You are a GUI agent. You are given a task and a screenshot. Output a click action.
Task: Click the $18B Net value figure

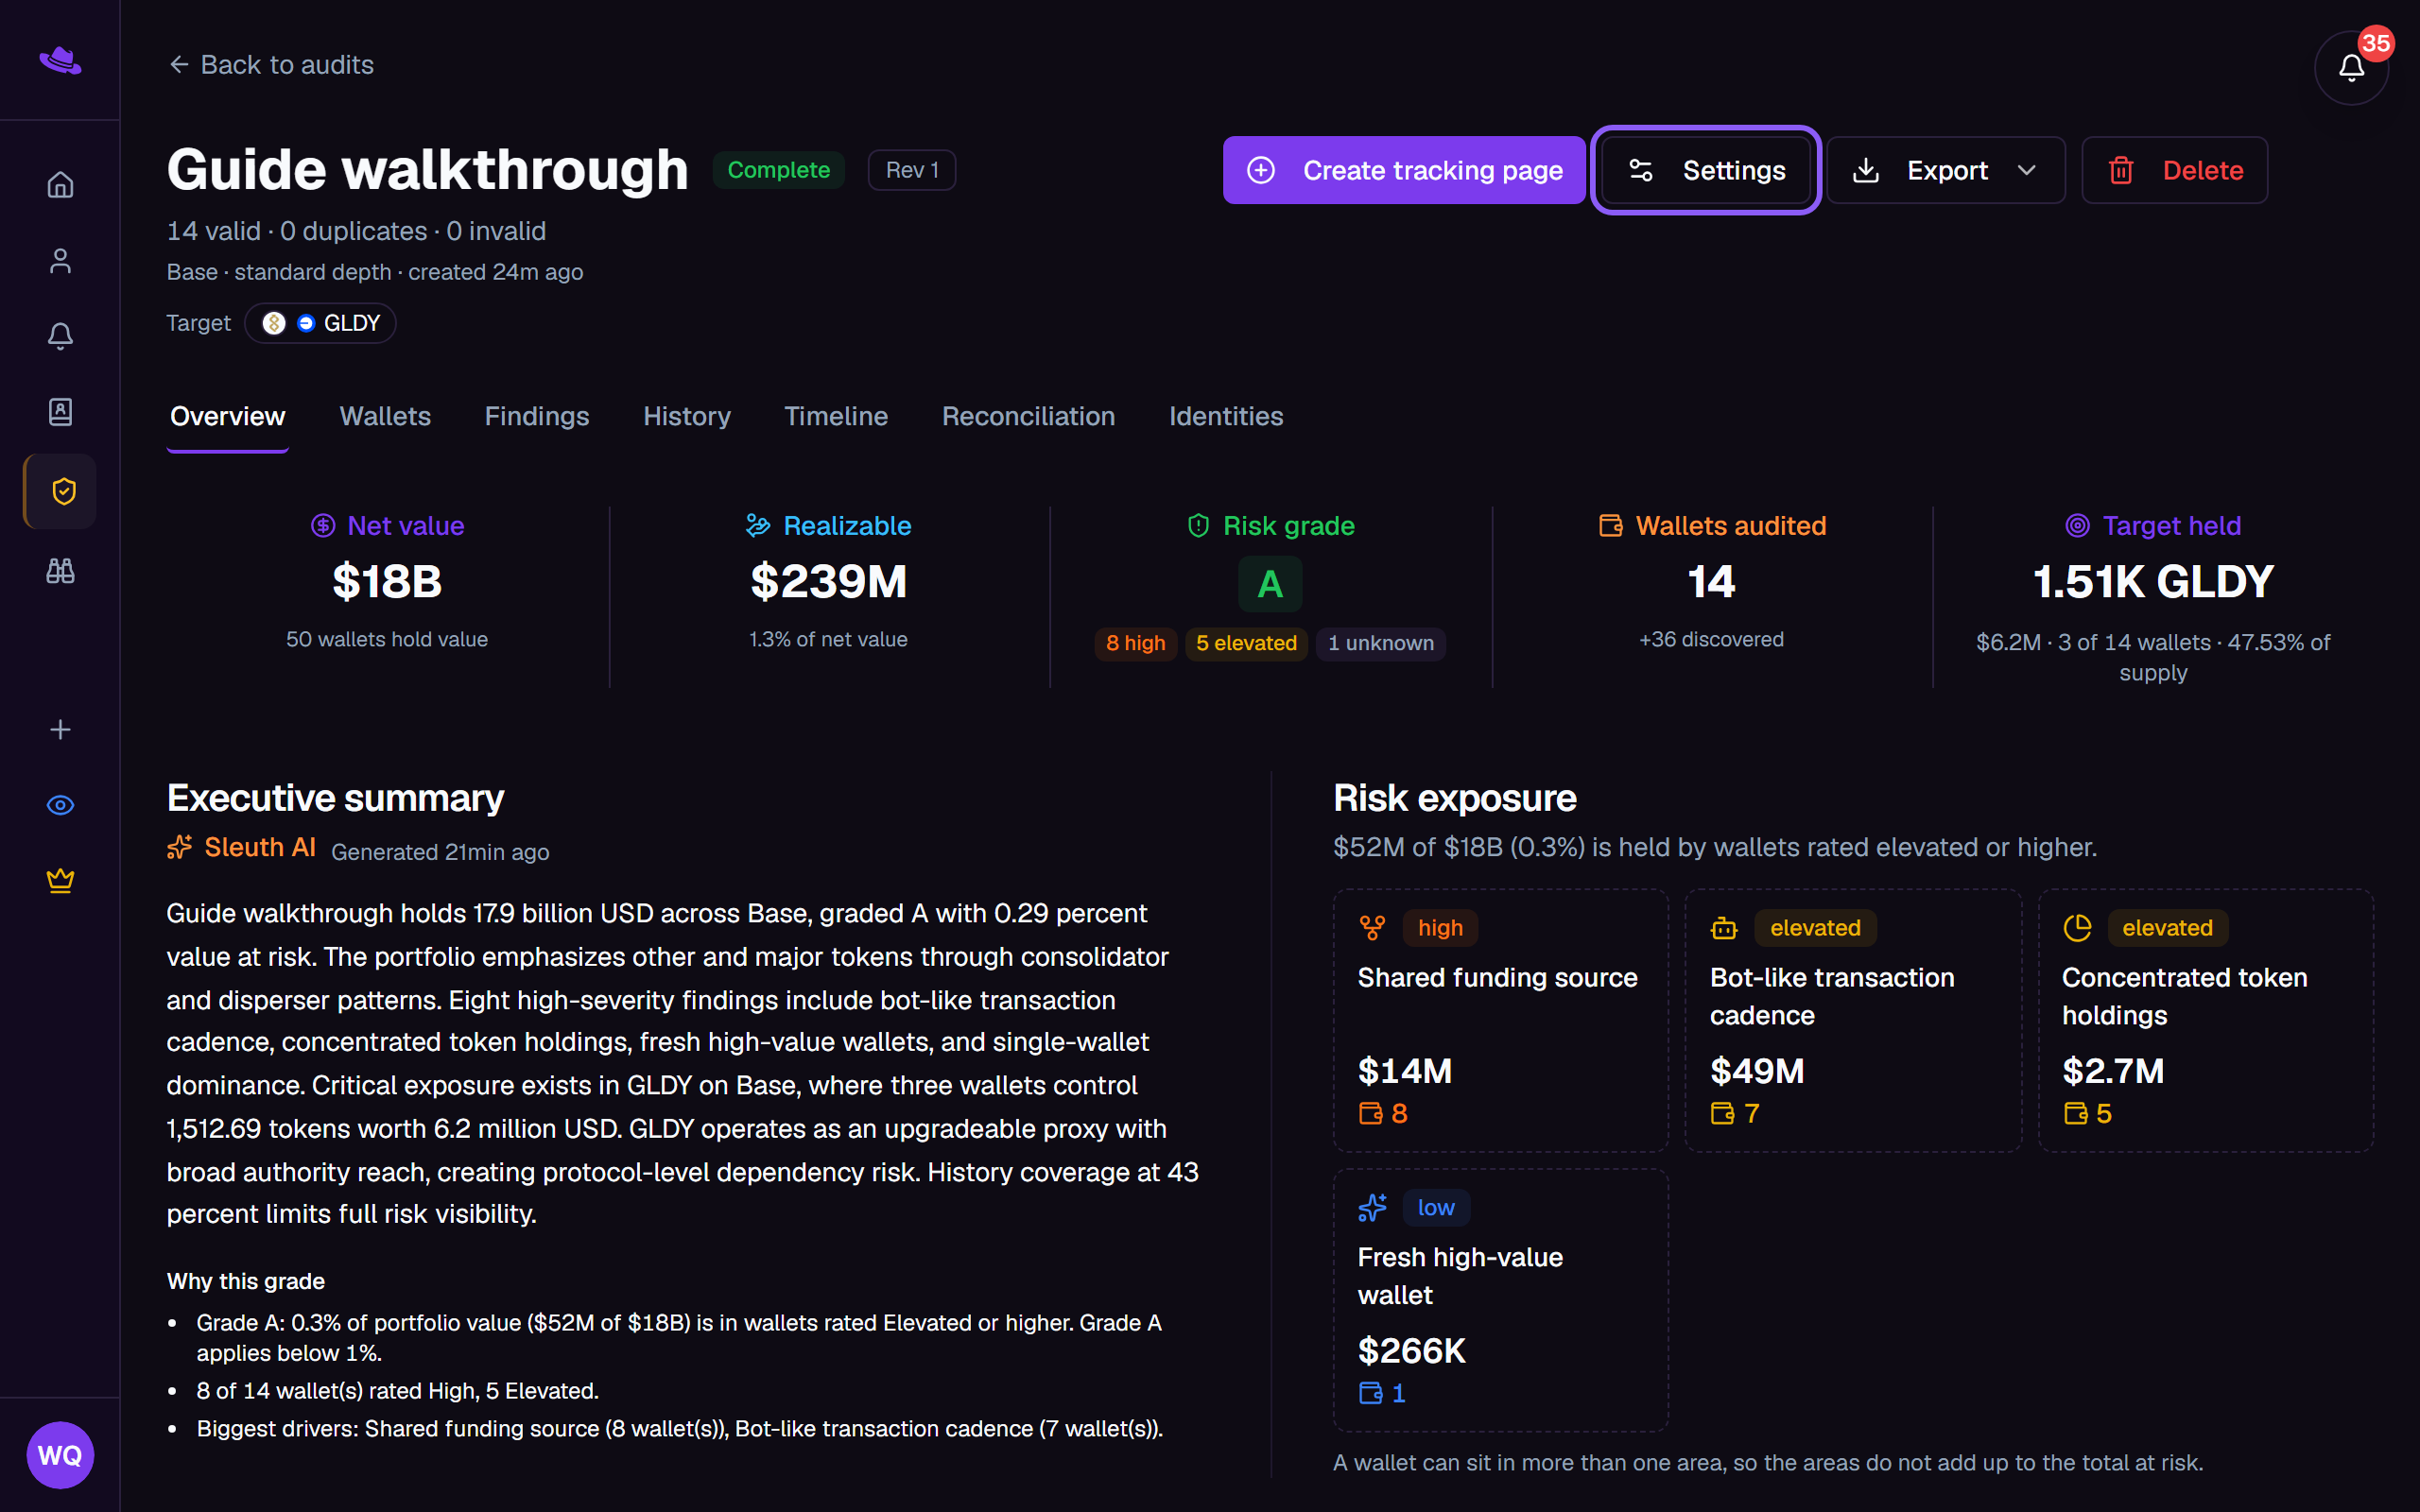pos(387,582)
